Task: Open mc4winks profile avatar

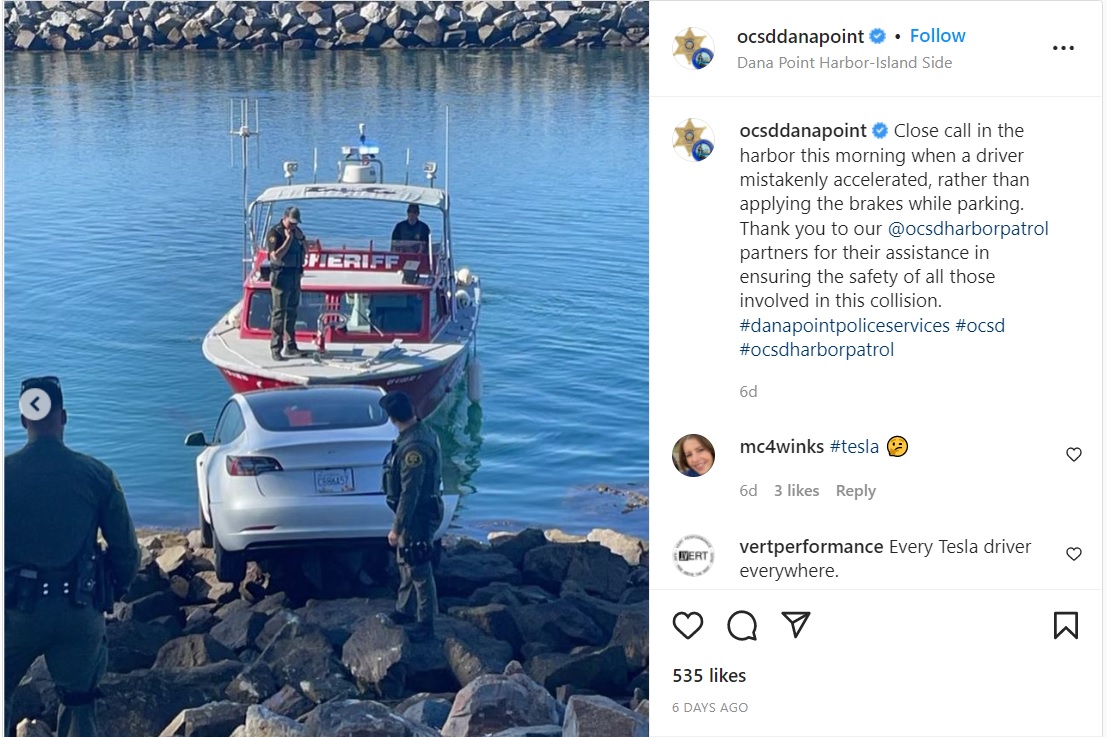Action: pyautogui.click(x=693, y=455)
